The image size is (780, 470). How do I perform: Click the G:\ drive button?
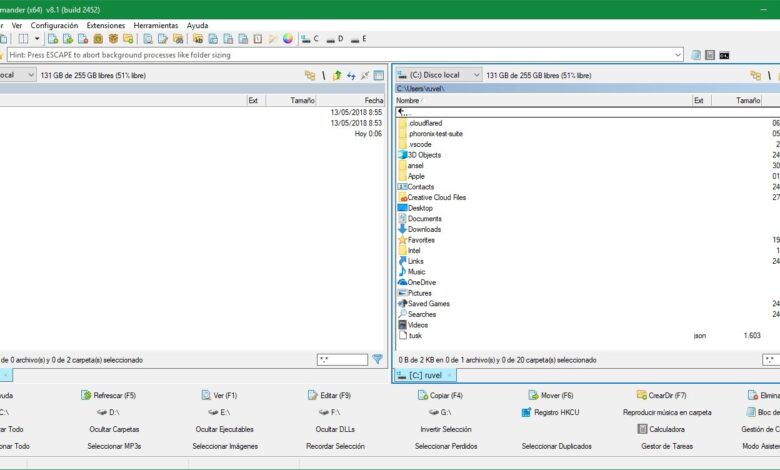coord(440,412)
